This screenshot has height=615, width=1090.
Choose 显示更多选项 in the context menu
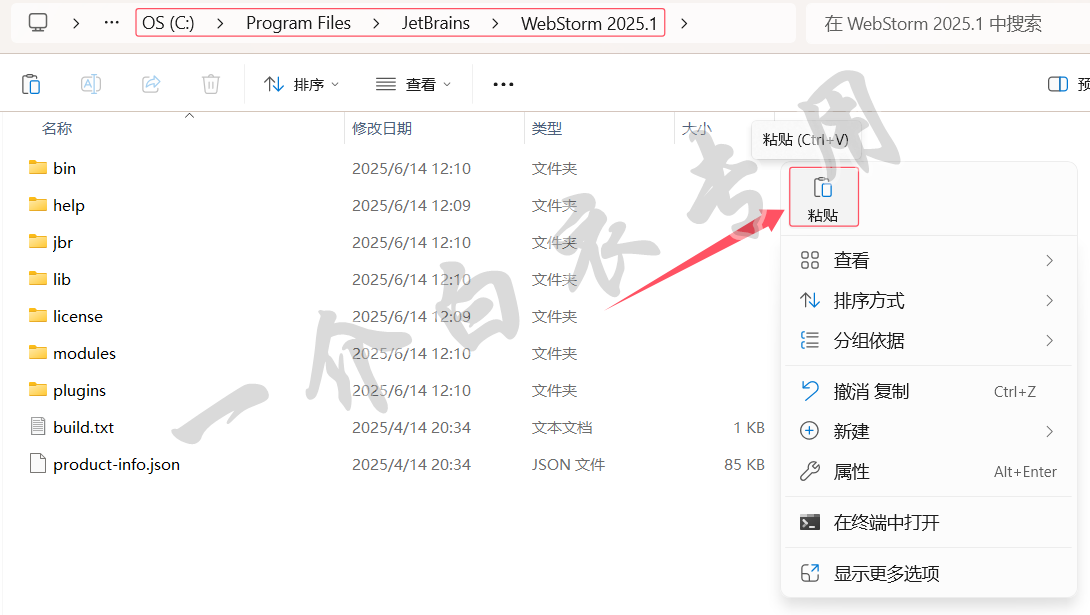pos(928,573)
